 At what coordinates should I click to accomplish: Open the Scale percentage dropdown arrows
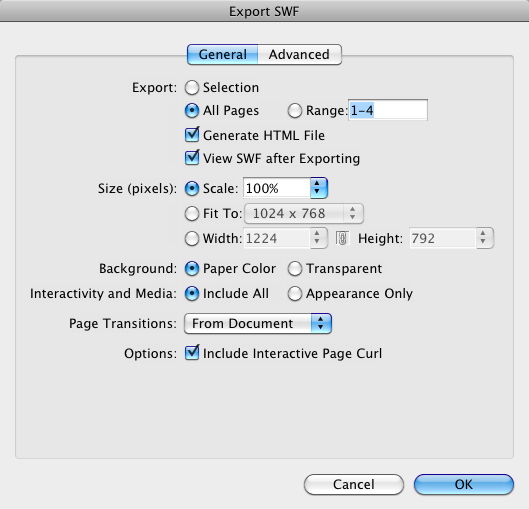click(x=318, y=188)
